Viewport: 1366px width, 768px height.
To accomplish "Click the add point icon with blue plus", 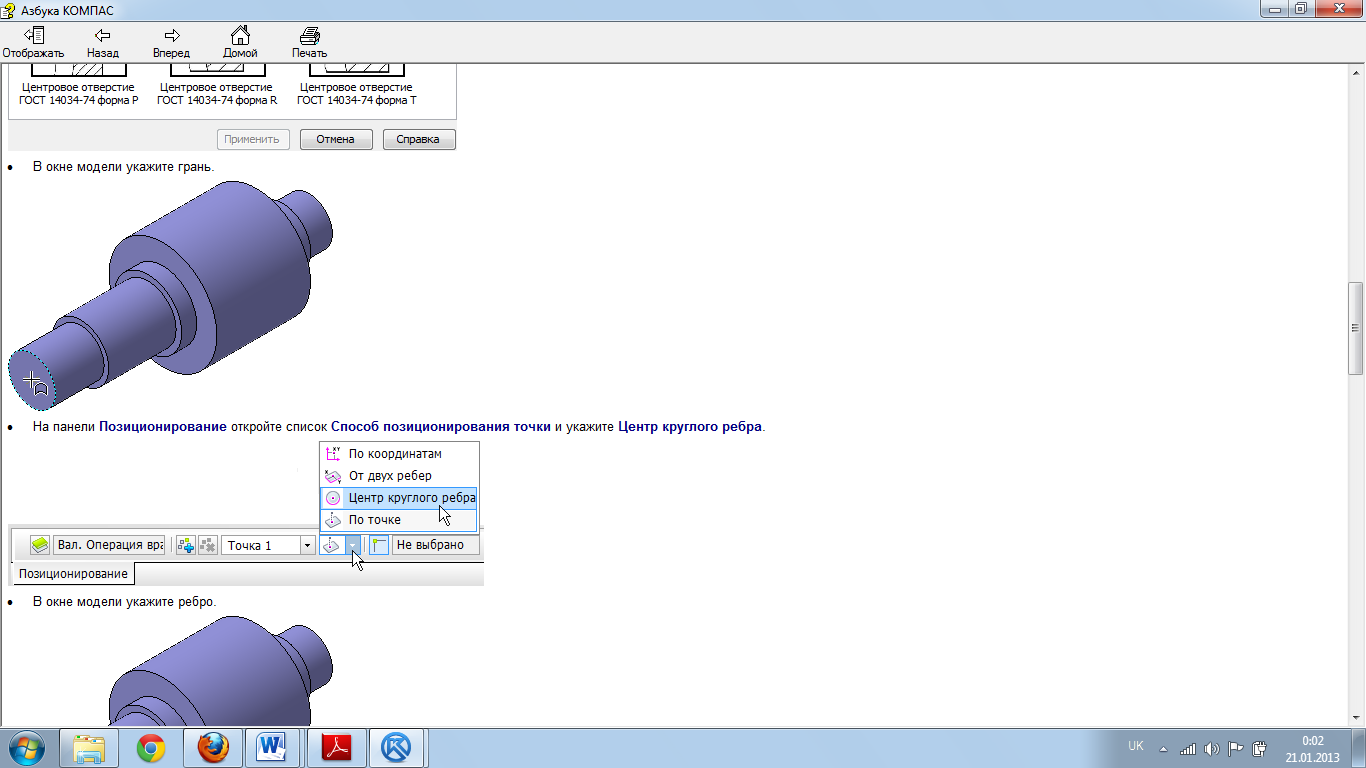I will click(185, 545).
